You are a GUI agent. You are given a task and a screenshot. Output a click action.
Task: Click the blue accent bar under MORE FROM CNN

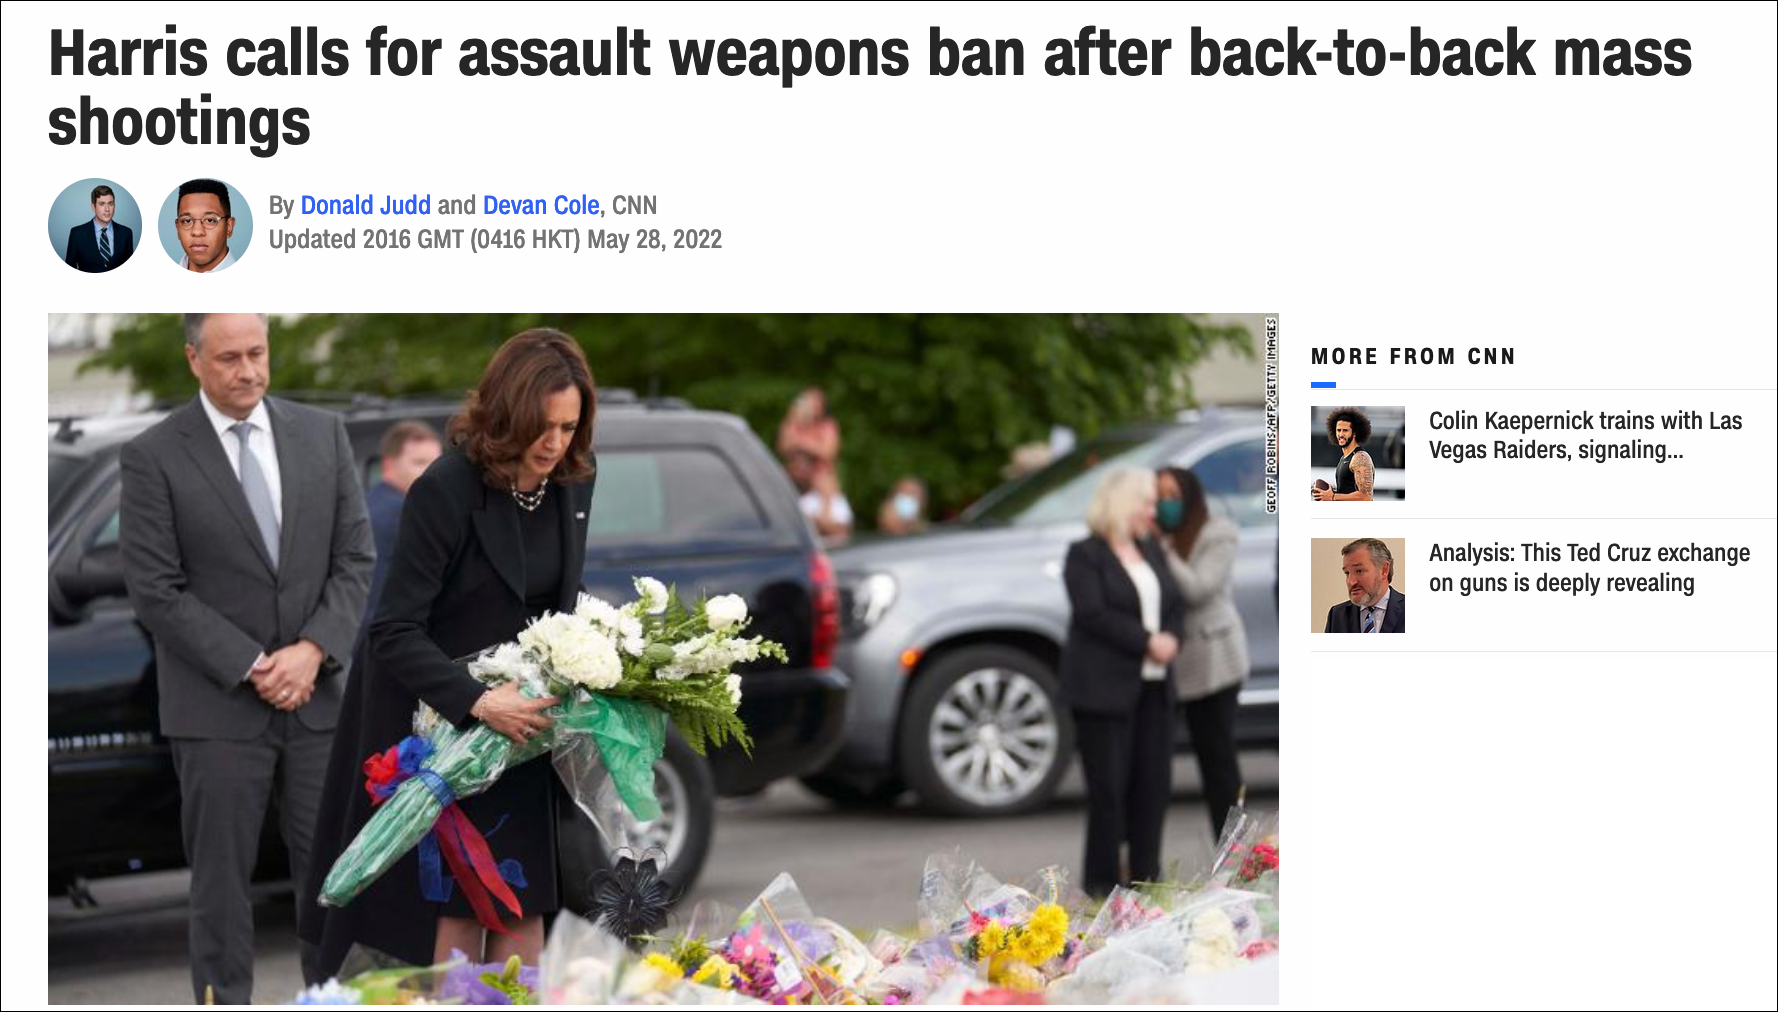coord(1323,385)
